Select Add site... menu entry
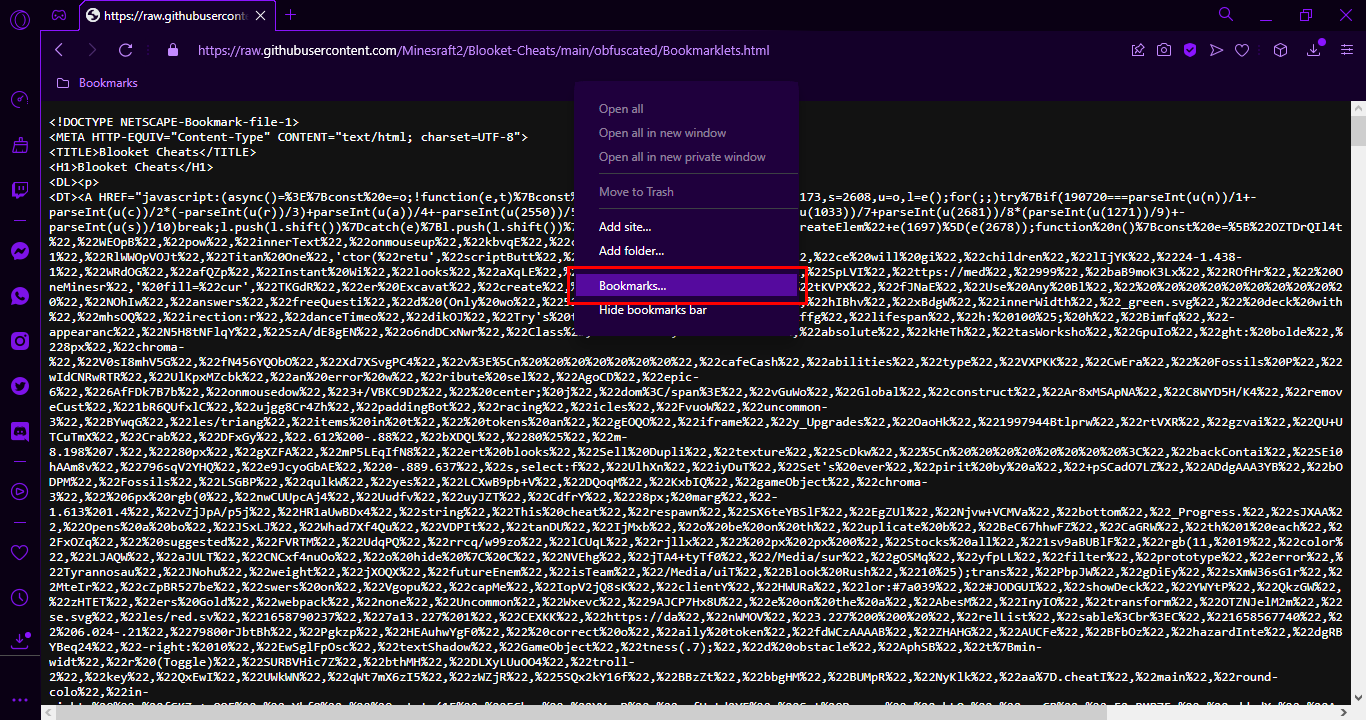Viewport: 1366px width, 720px height. [x=625, y=227]
